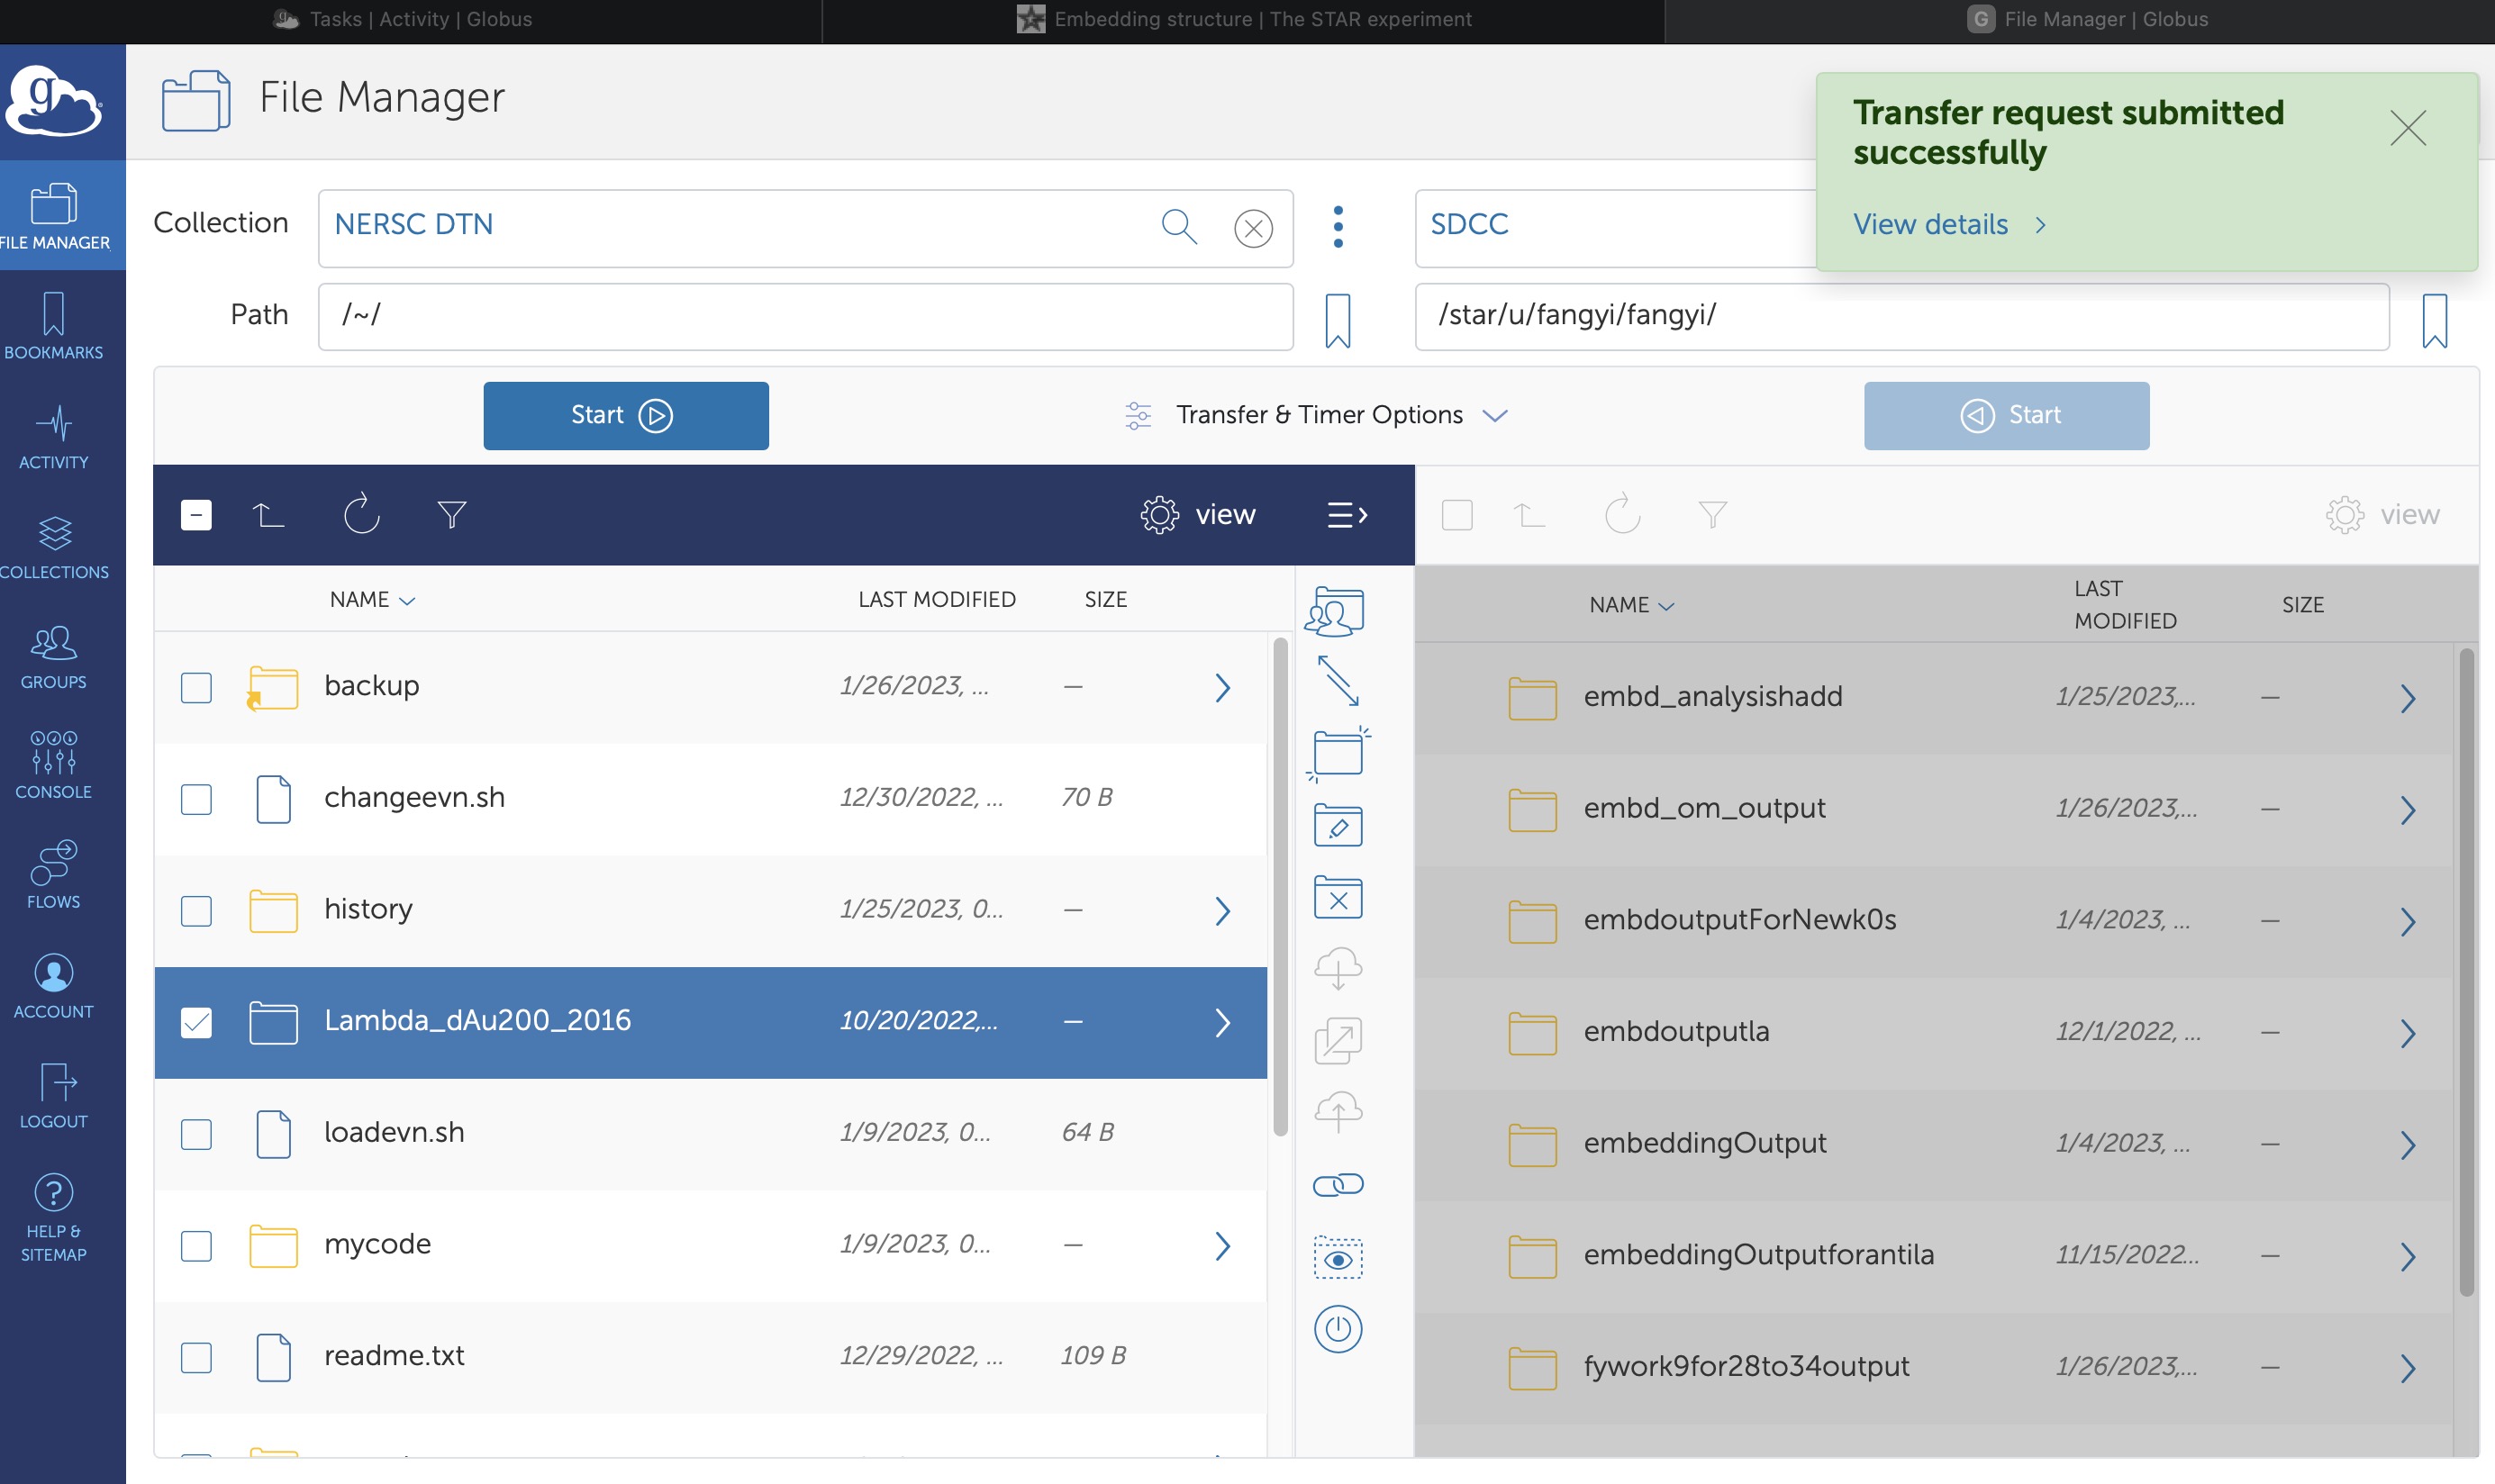Open embd_analysishadd via chevron
Viewport: 2495px width, 1484px height.
point(2407,698)
